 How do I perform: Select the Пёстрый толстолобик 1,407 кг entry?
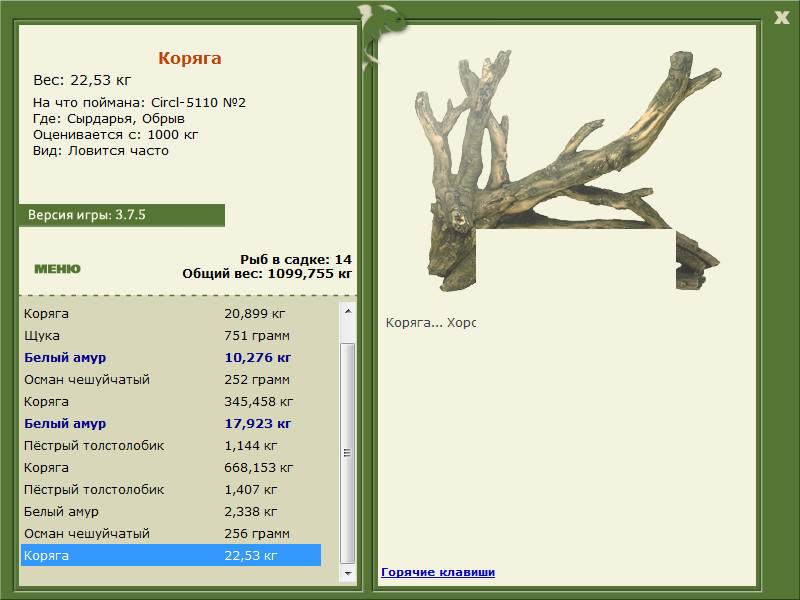tap(171, 489)
